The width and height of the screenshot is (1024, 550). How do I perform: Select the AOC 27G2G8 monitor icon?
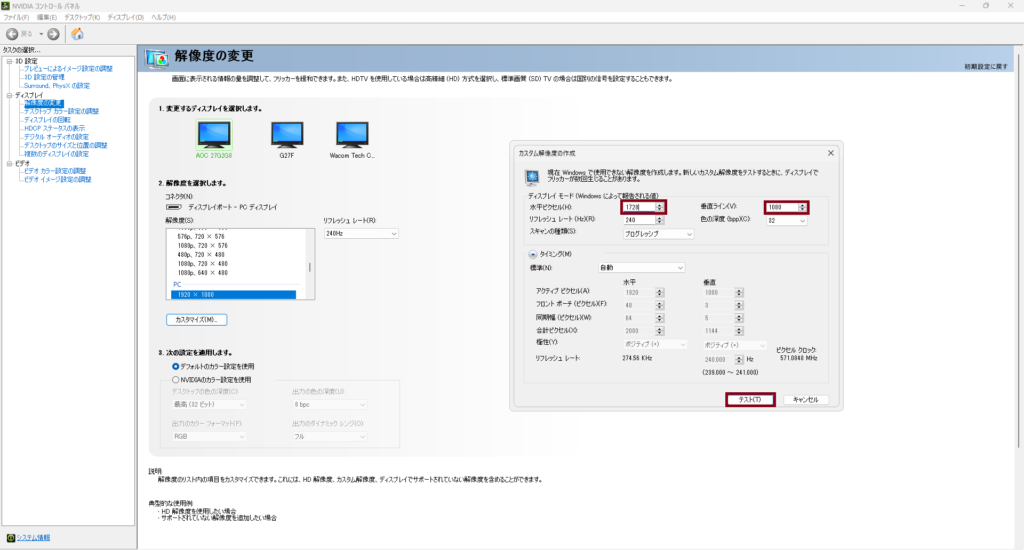214,134
